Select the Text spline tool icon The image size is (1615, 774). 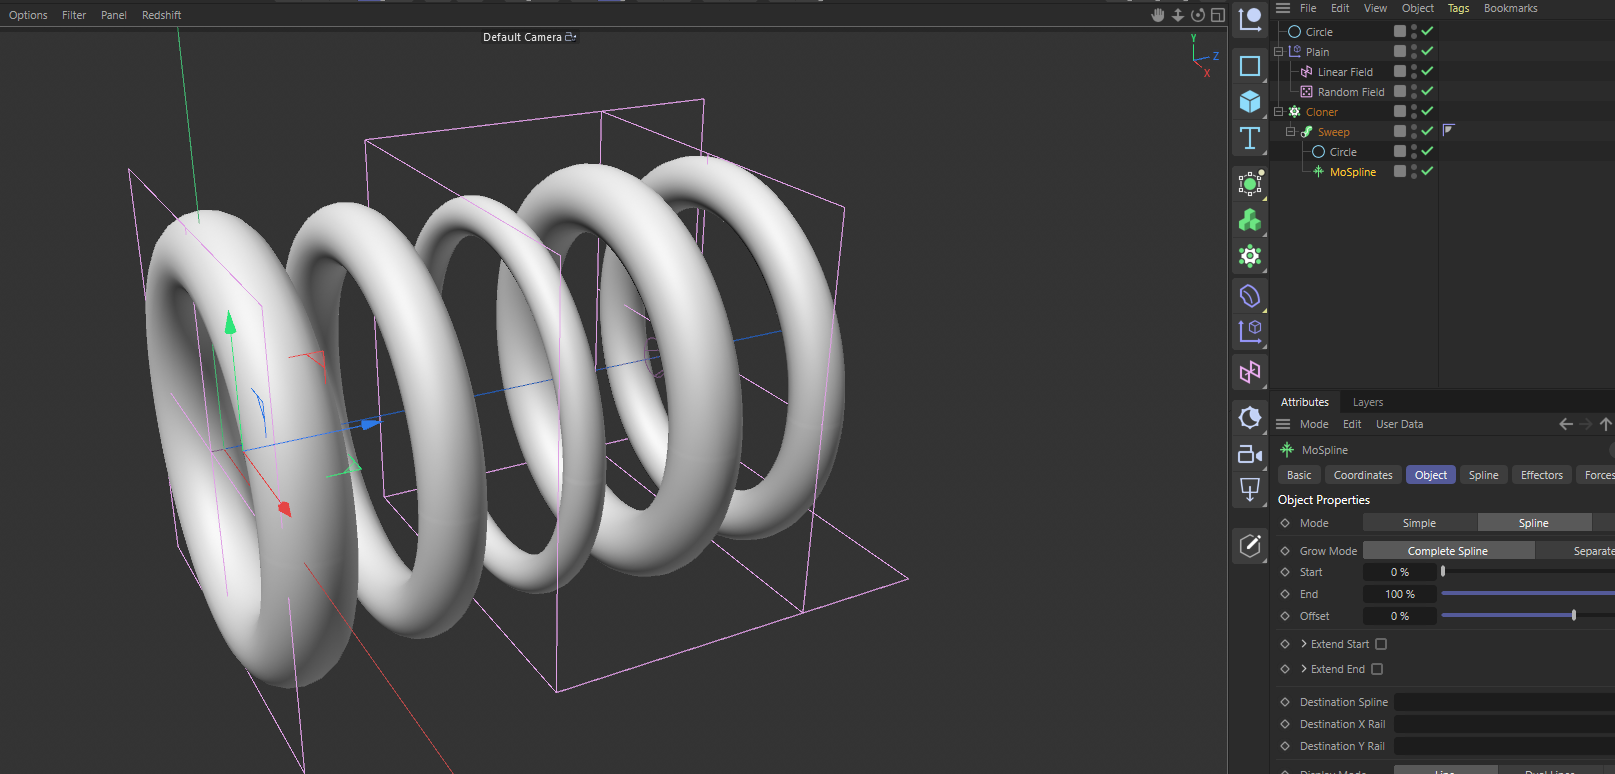(x=1249, y=138)
